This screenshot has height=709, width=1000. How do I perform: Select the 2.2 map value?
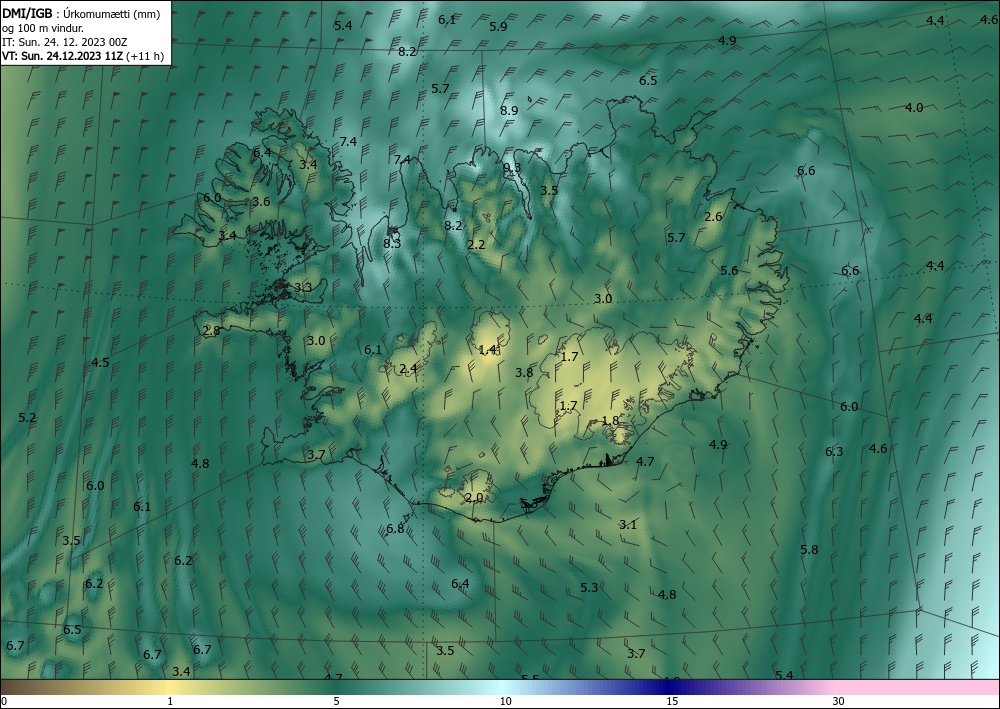click(x=476, y=244)
